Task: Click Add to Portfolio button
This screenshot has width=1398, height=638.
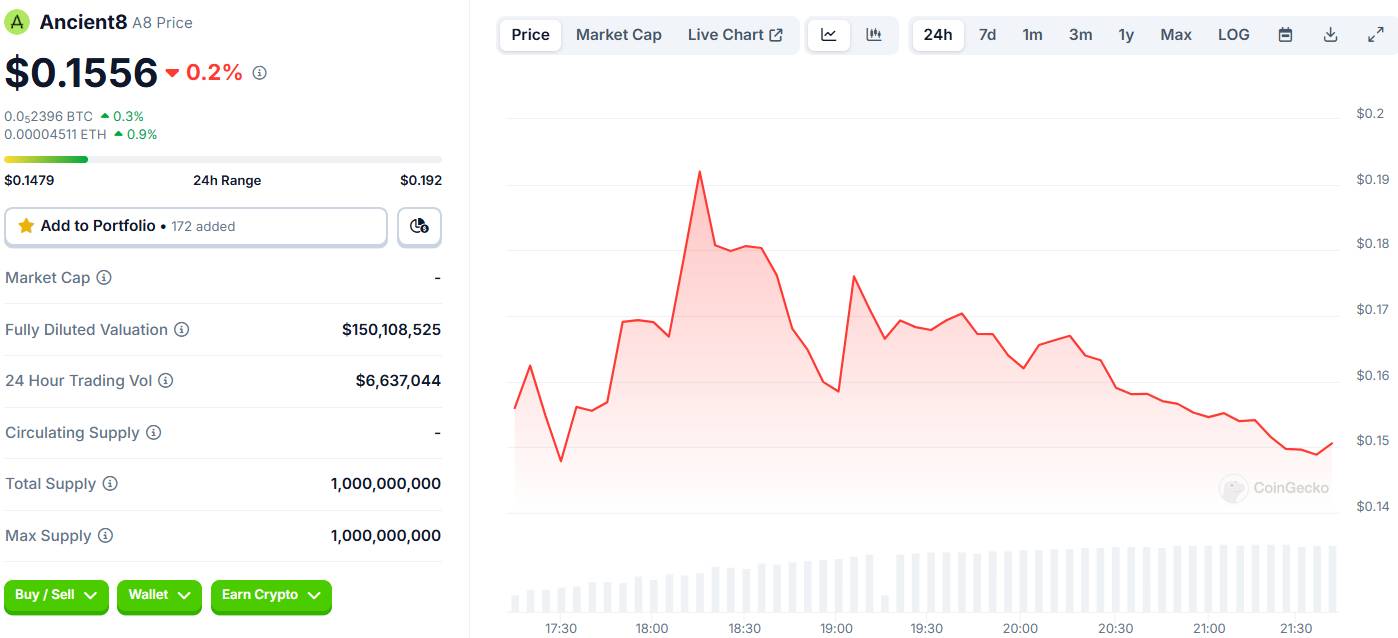Action: [x=196, y=227]
